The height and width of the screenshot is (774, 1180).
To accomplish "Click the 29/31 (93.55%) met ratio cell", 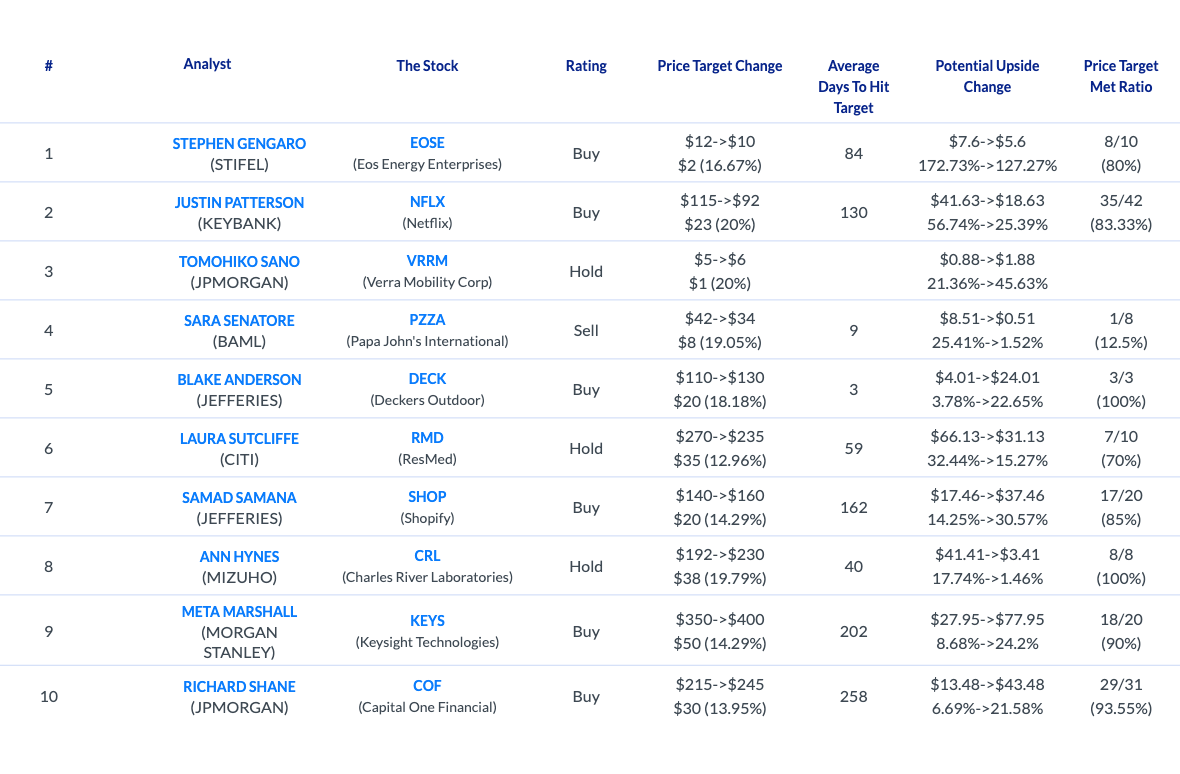I will [1121, 696].
